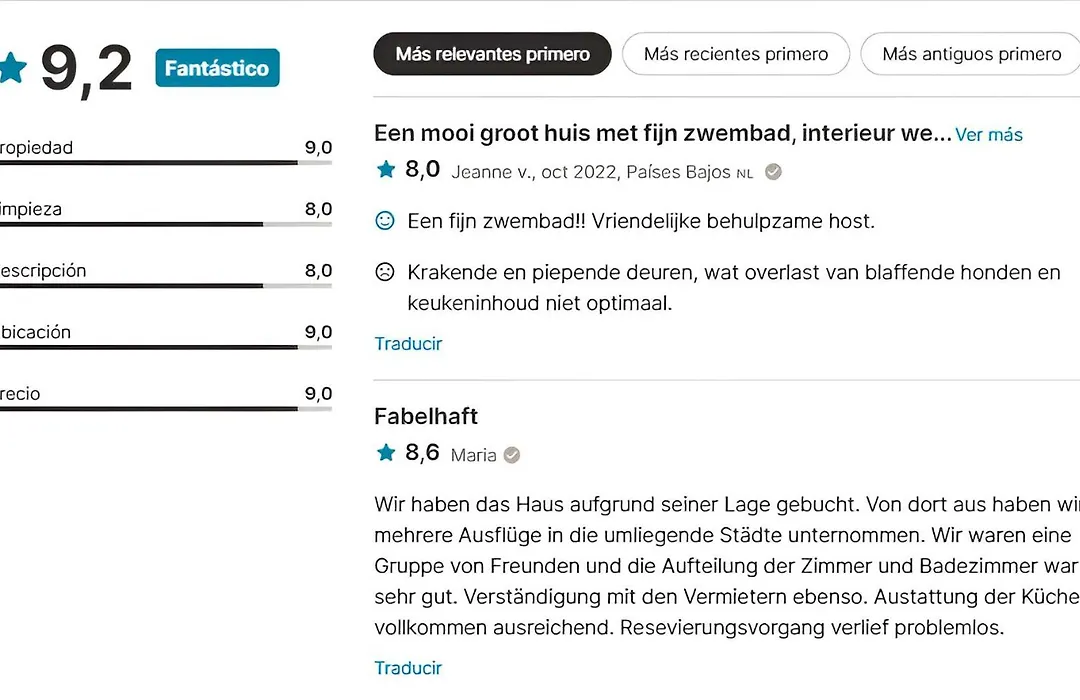Translate the Dutch review with Traducir
This screenshot has width=1080, height=700.
(408, 344)
